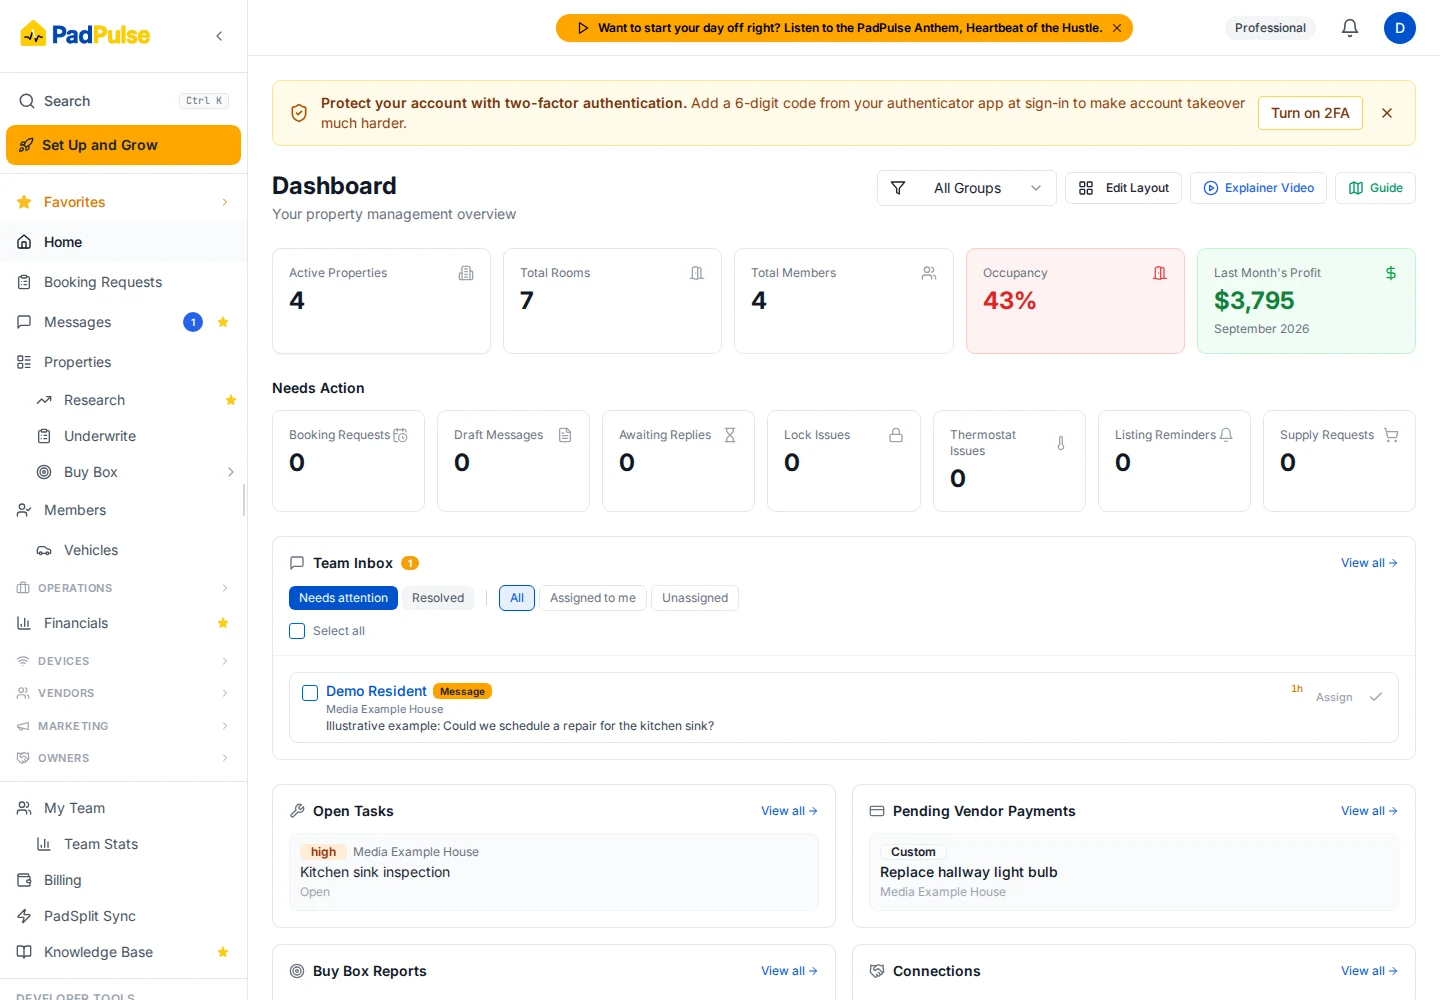The height and width of the screenshot is (1000, 1440).
Task: Open the user avatar D menu
Action: click(x=1399, y=28)
